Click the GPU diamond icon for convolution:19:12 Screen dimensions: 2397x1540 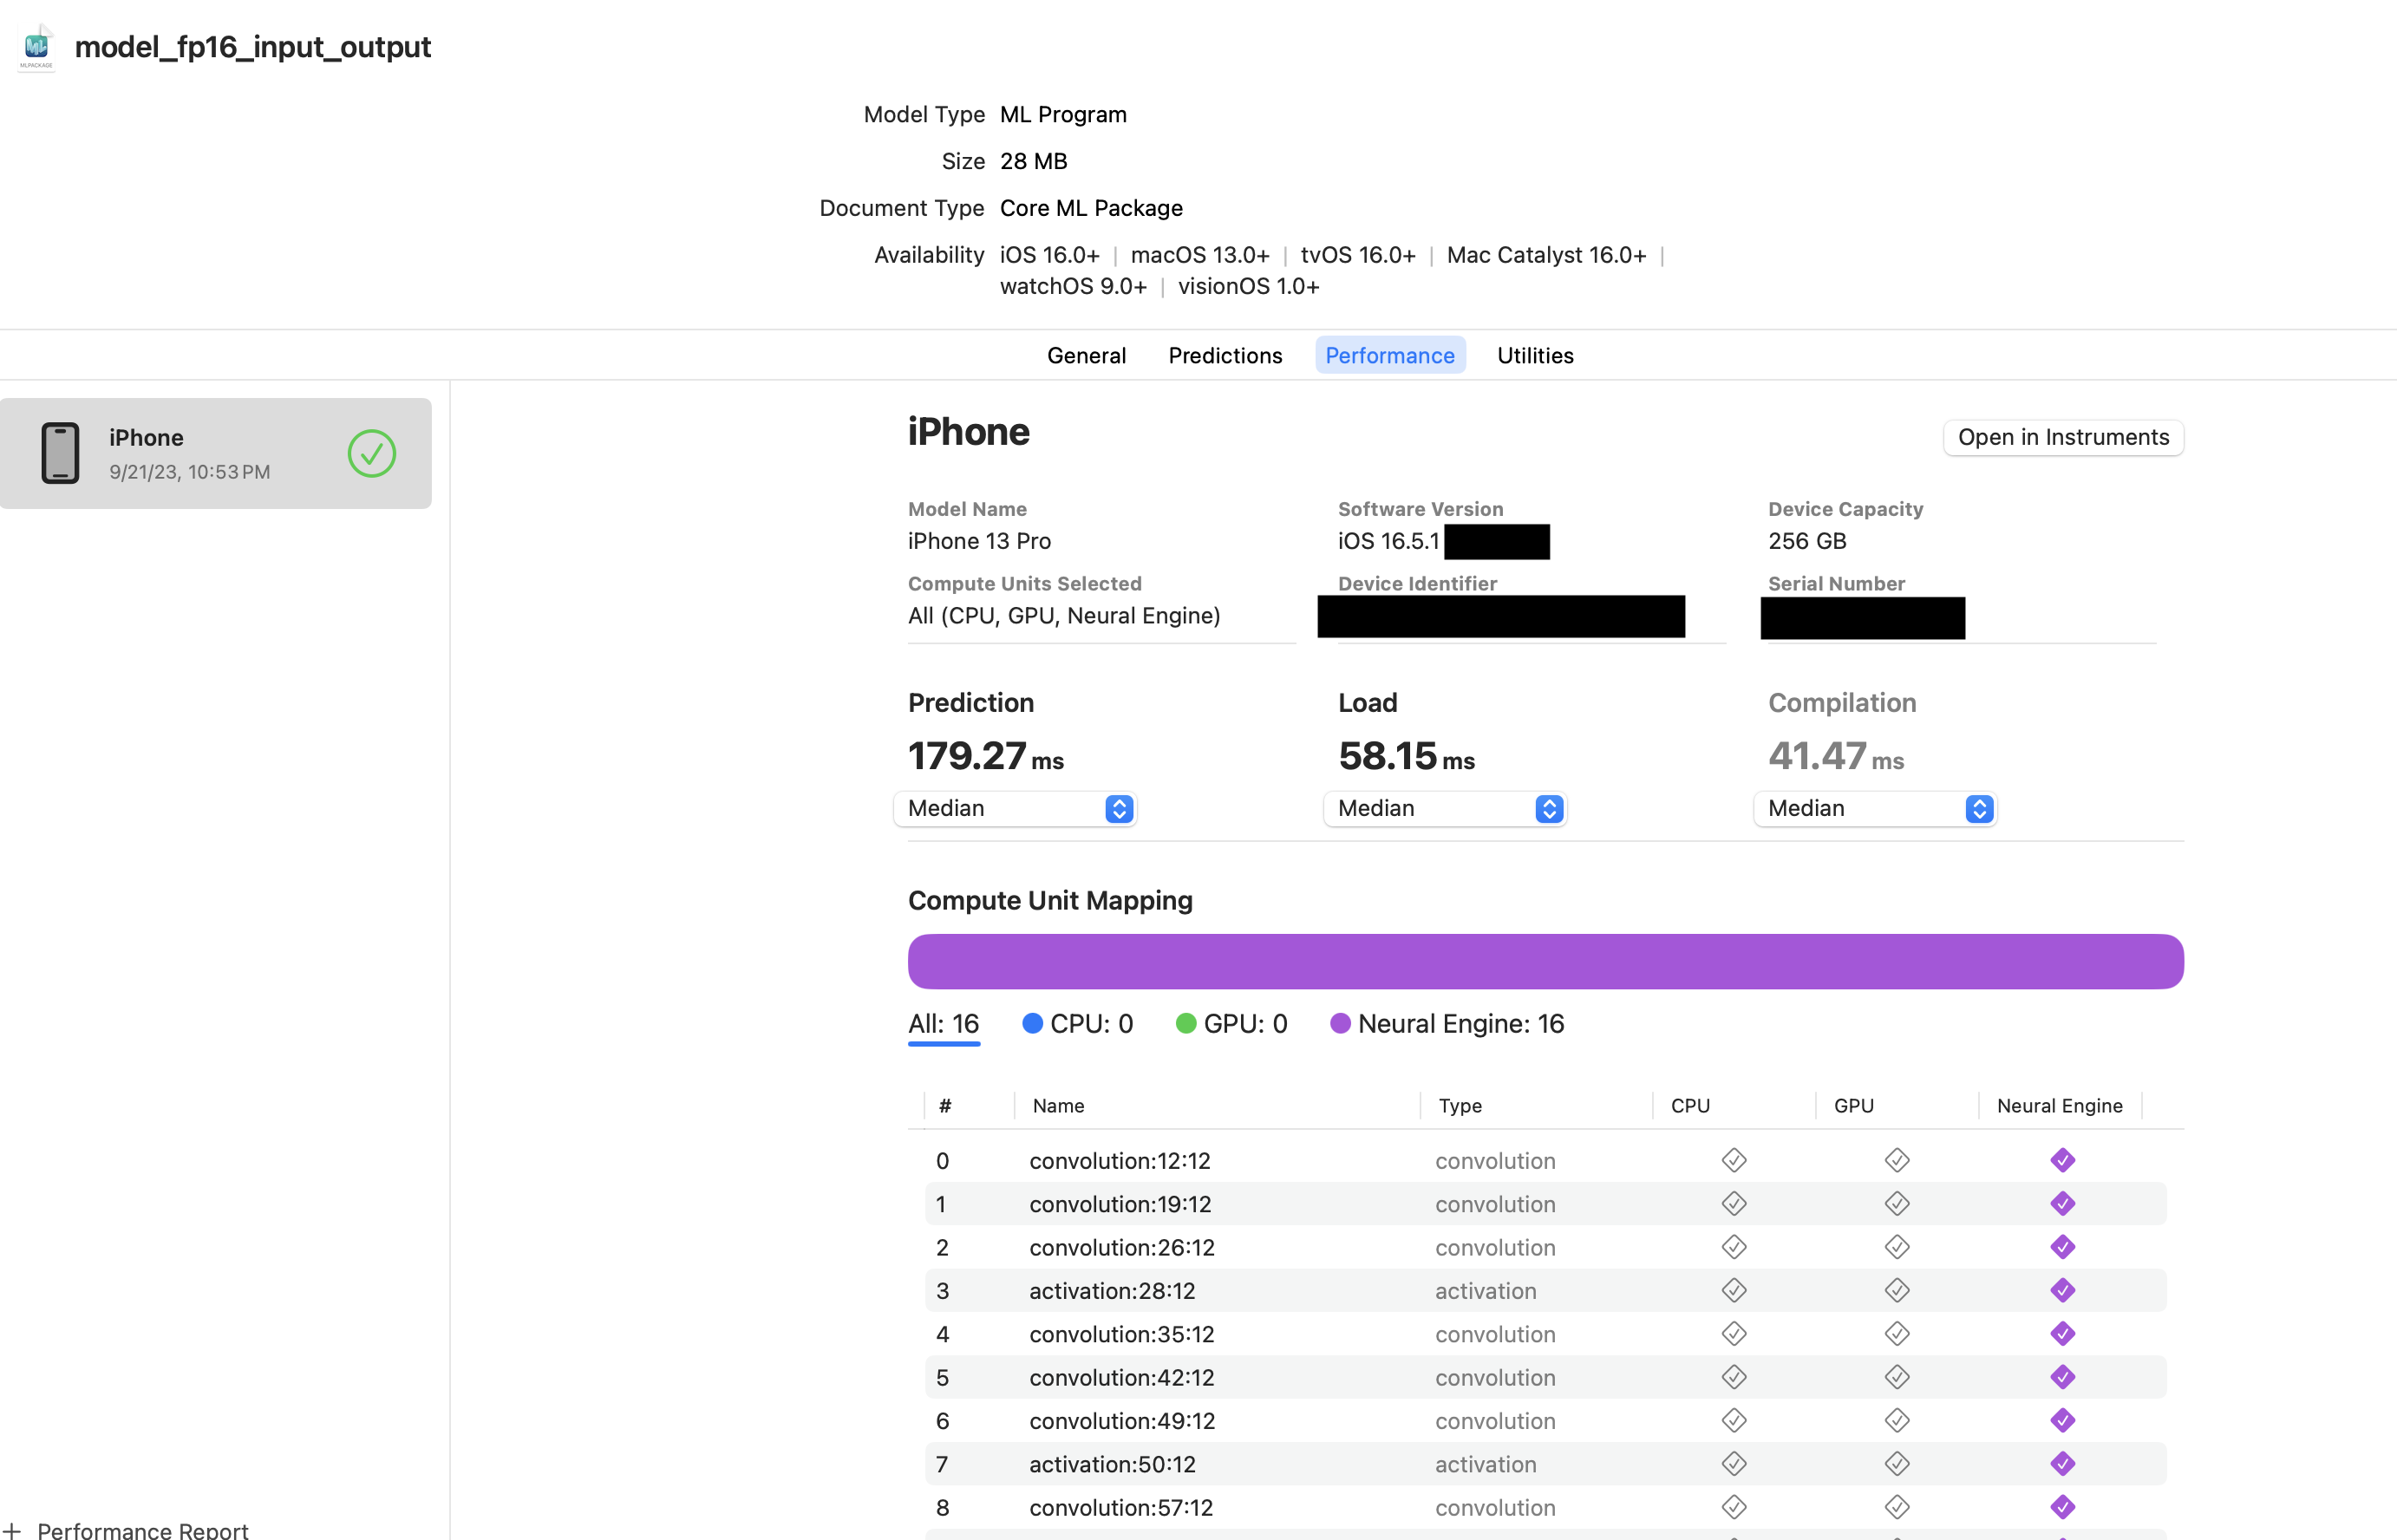[1897, 1203]
